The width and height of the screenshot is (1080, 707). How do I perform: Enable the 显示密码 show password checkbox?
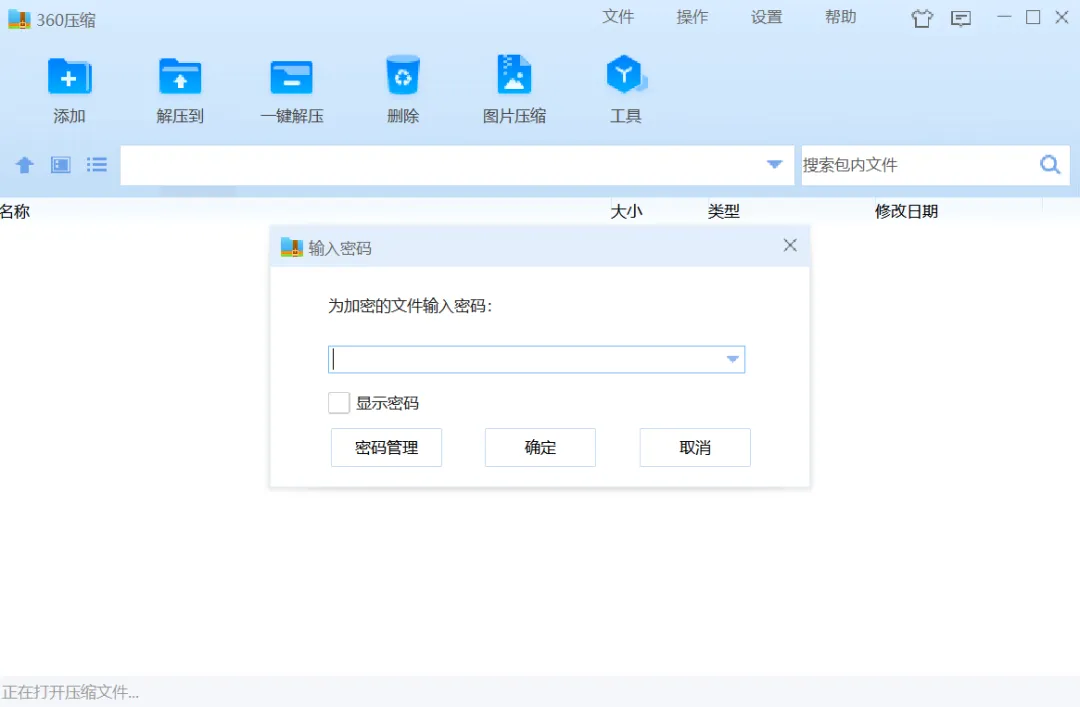click(338, 403)
